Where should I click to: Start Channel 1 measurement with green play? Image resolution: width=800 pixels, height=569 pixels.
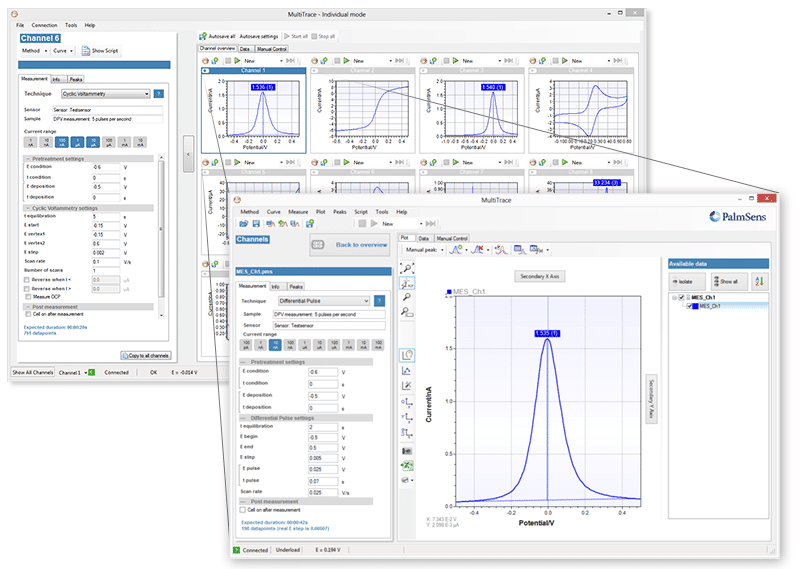tap(237, 61)
